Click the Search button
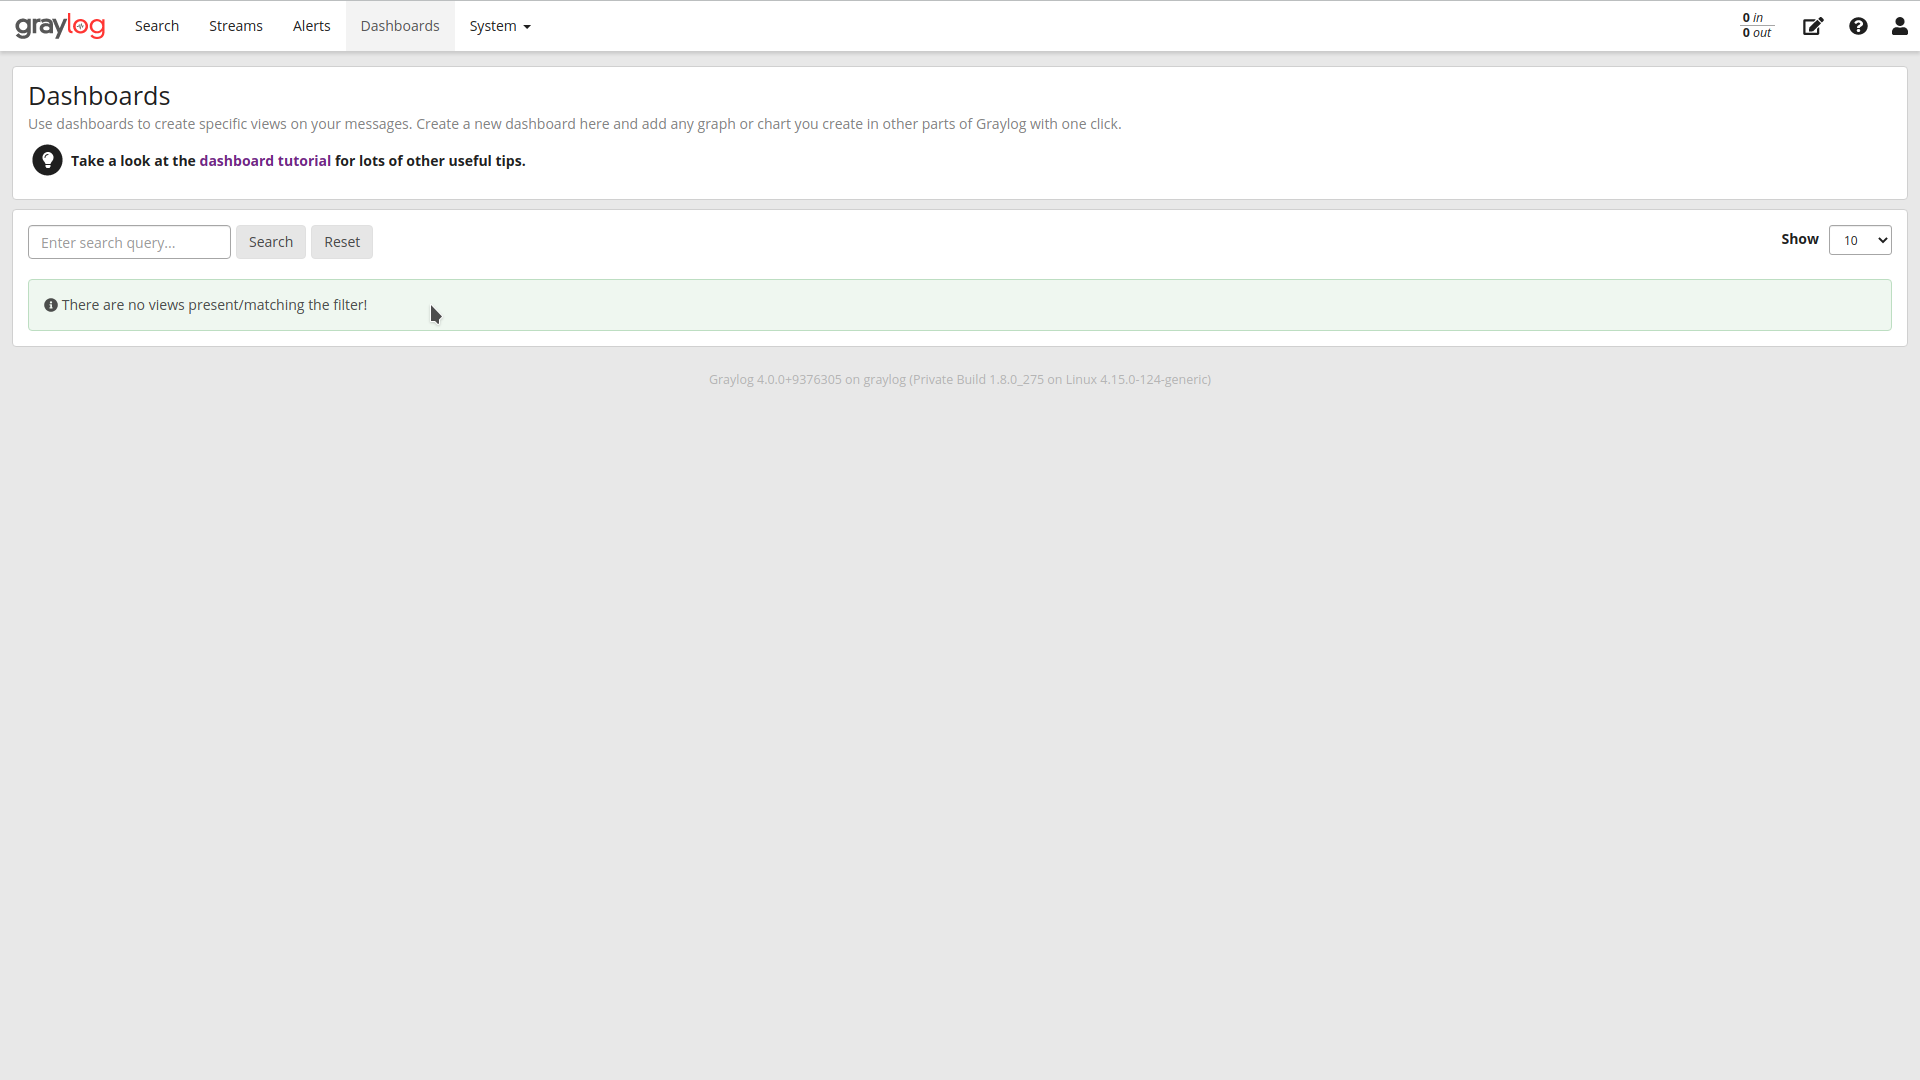Viewport: 1920px width, 1080px height. point(270,241)
